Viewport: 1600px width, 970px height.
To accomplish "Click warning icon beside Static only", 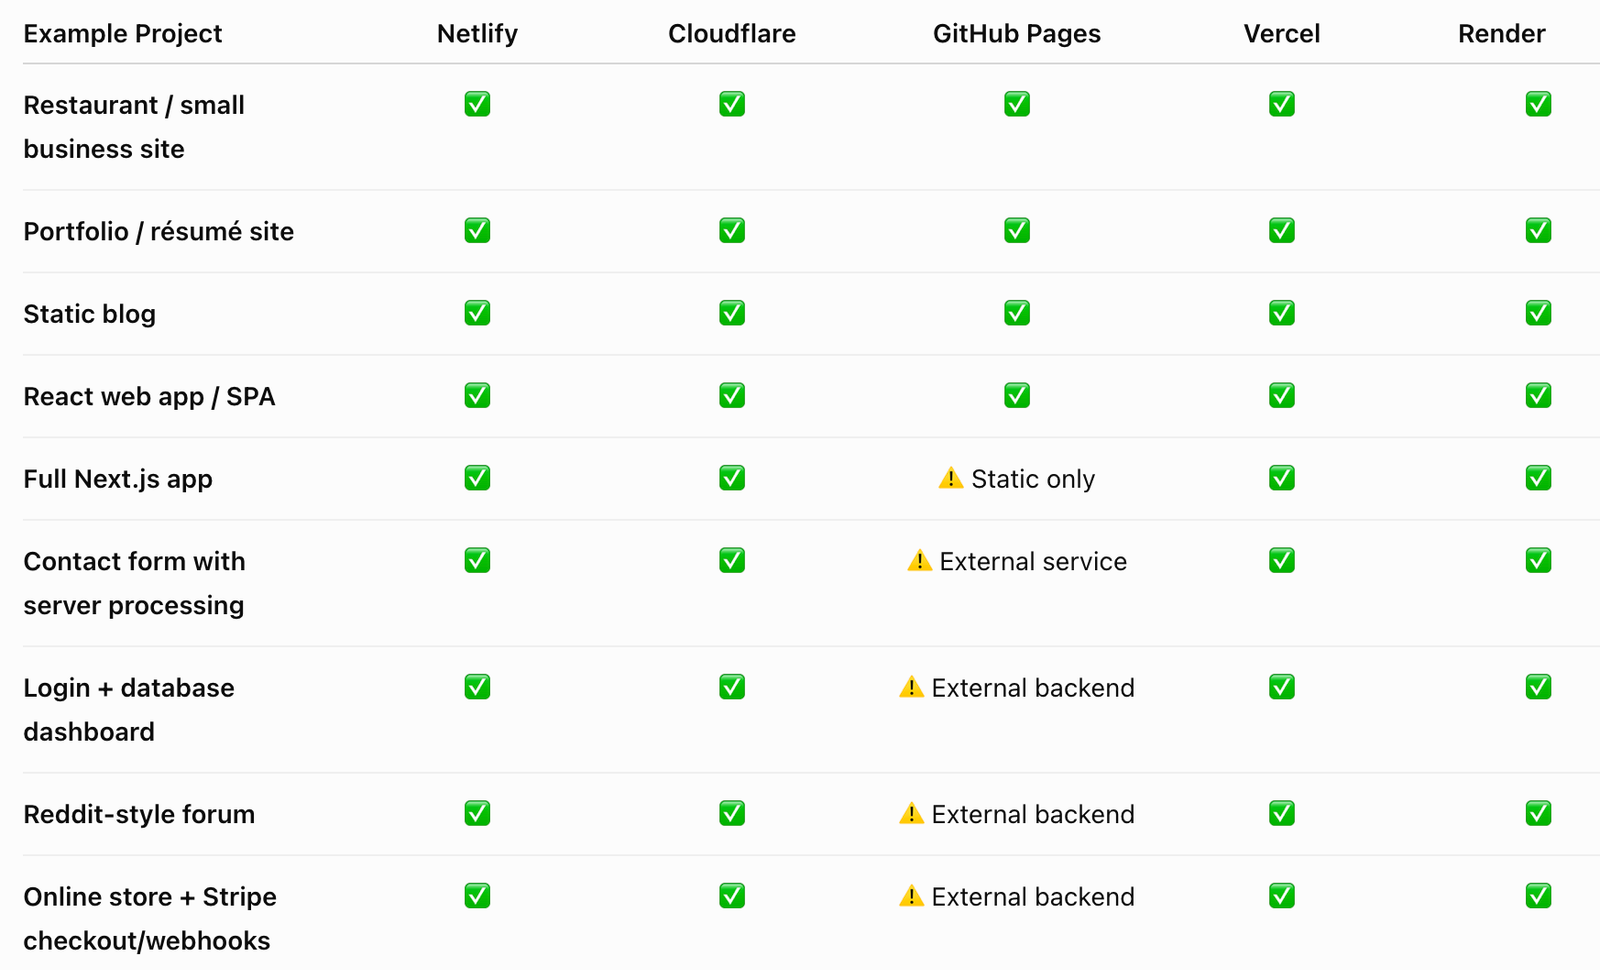I will tap(951, 478).
